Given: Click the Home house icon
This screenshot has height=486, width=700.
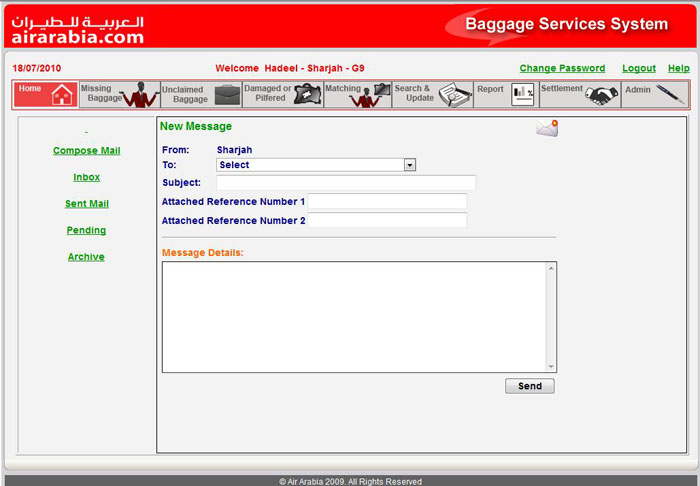Looking at the screenshot, I should (62, 95).
